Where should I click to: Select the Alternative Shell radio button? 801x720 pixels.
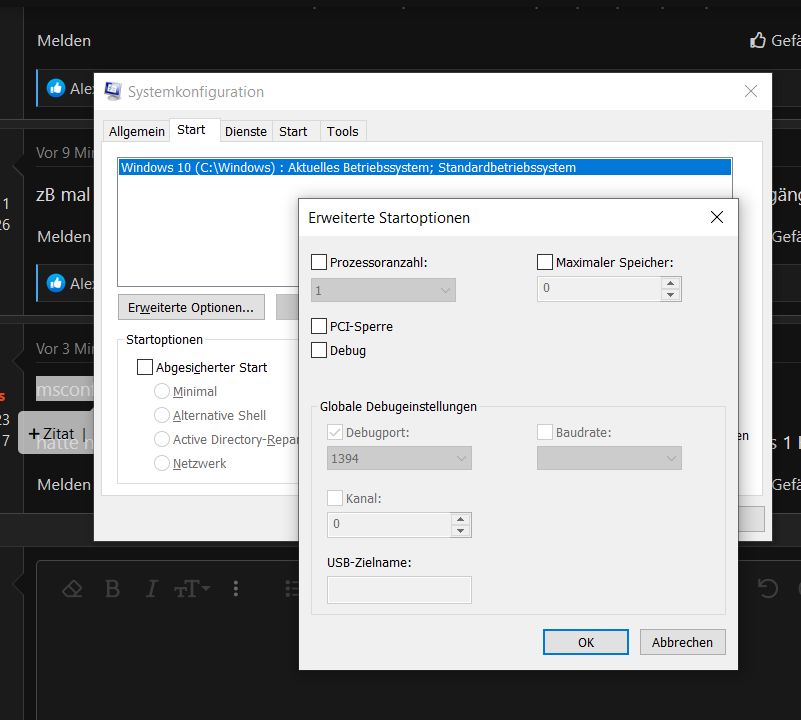click(x=161, y=415)
